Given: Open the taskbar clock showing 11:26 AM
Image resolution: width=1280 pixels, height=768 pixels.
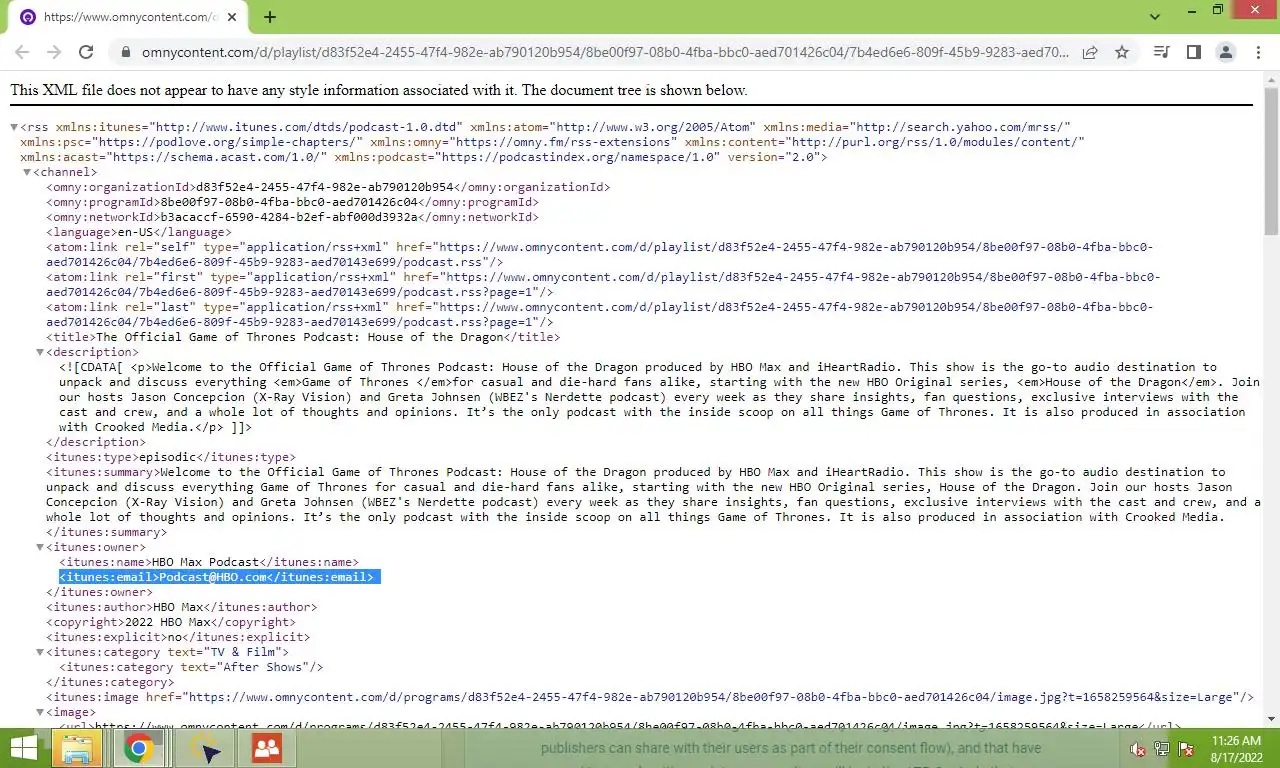Looking at the screenshot, I should pos(1236,748).
